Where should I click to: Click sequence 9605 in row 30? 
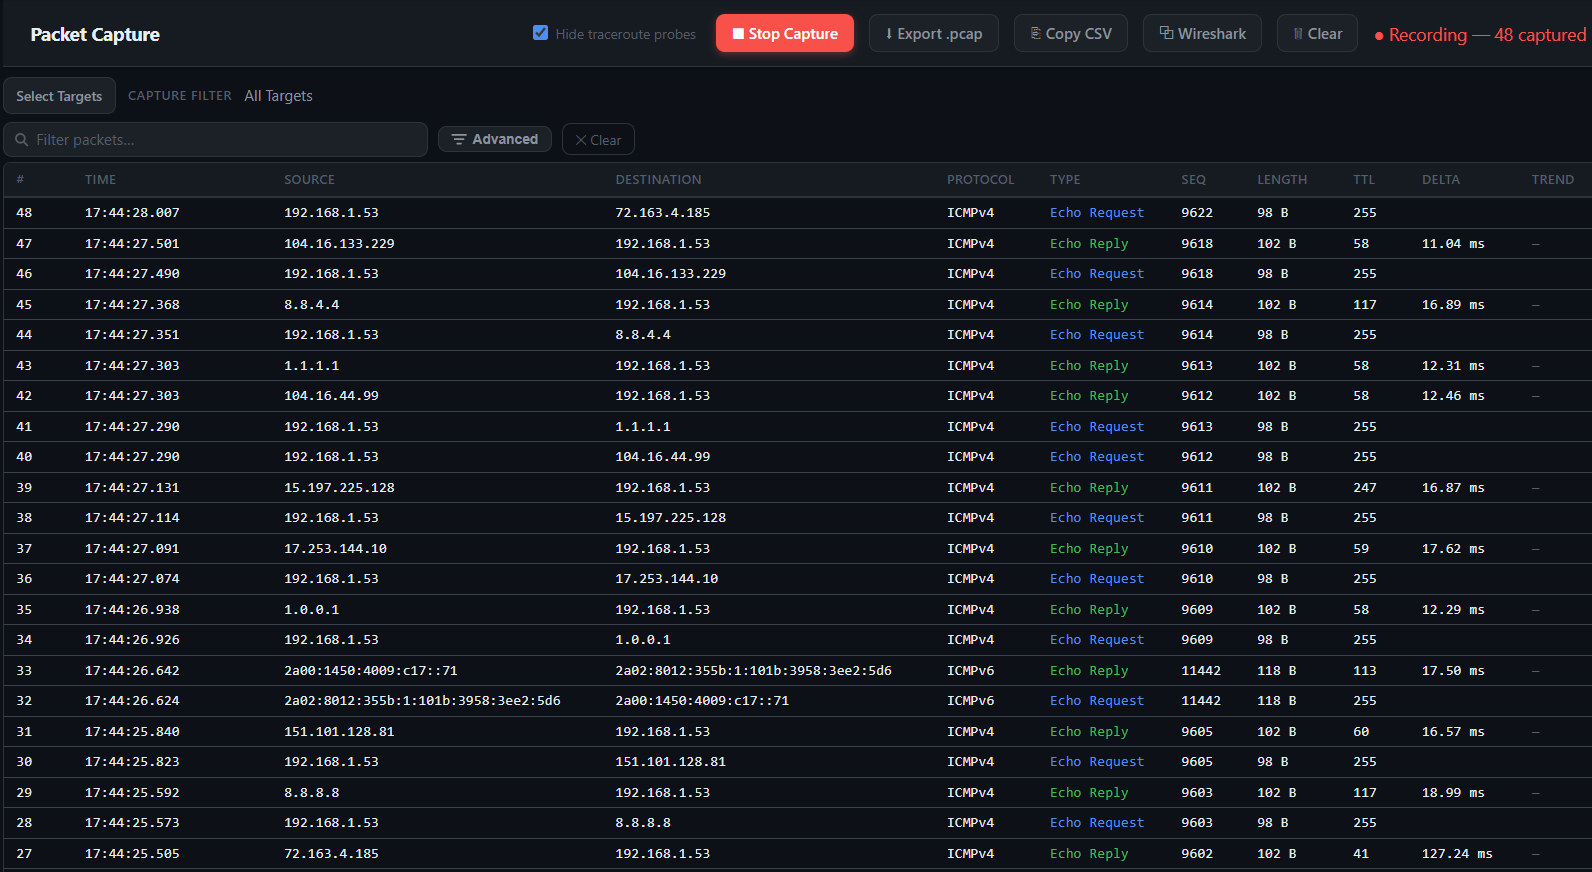tap(1197, 762)
